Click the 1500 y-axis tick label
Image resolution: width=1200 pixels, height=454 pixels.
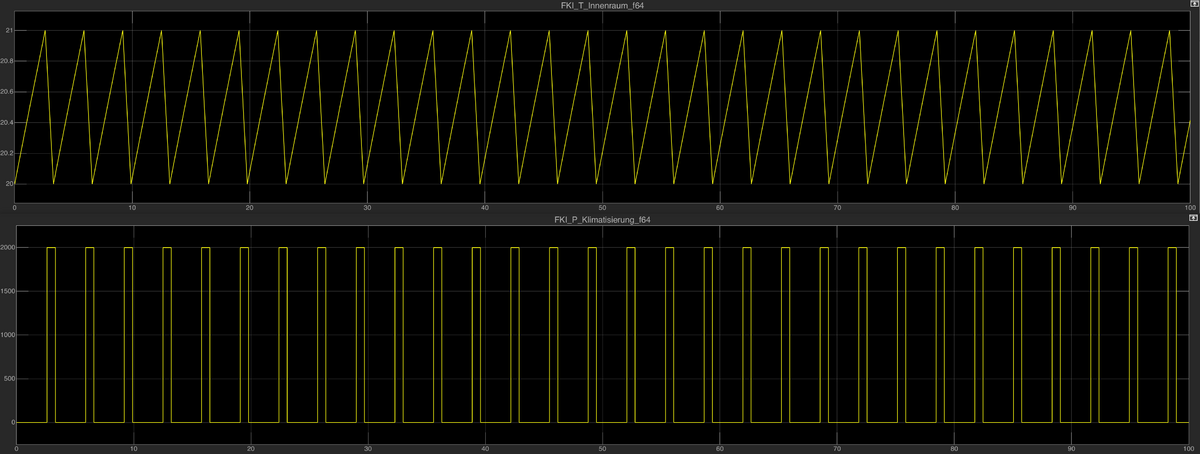point(8,291)
